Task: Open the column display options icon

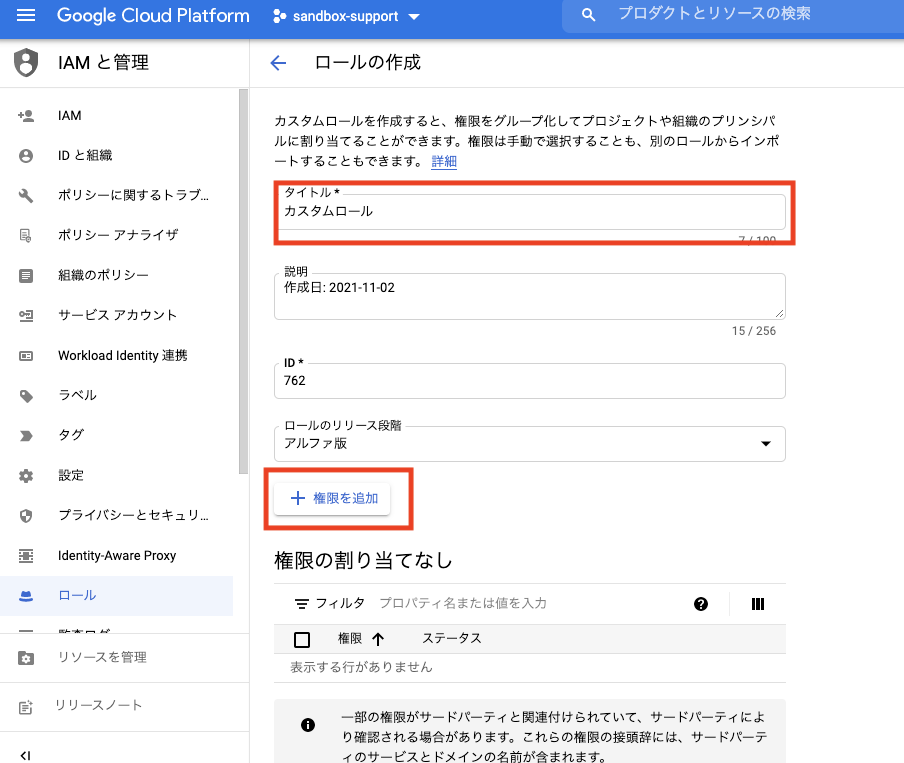Action: pyautogui.click(x=758, y=604)
